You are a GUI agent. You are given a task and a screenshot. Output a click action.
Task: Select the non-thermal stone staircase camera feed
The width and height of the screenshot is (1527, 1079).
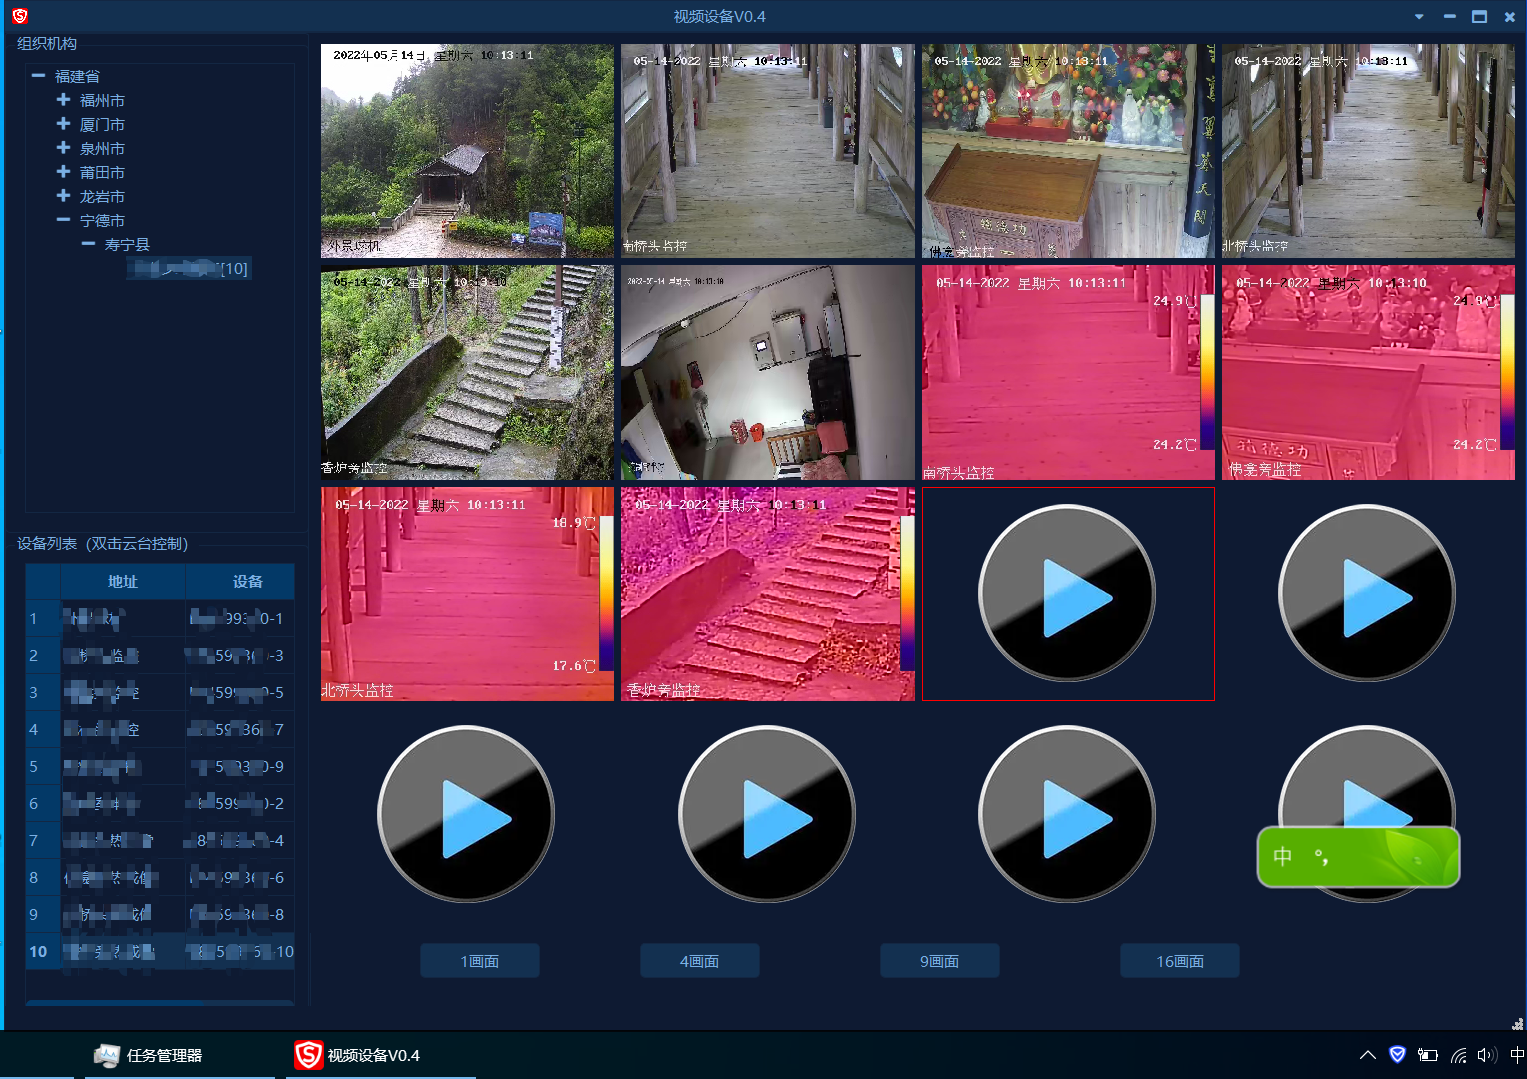click(x=467, y=372)
